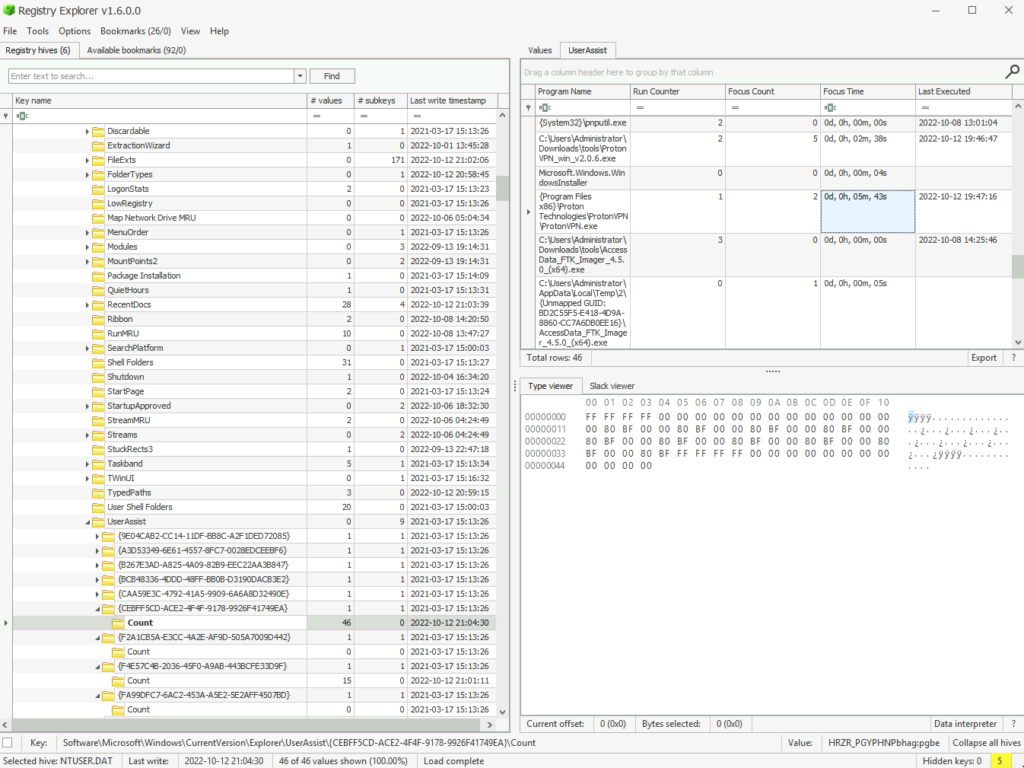Click the TypedPaths folder icon
Screen dimensions: 1024x768
tap(98, 493)
